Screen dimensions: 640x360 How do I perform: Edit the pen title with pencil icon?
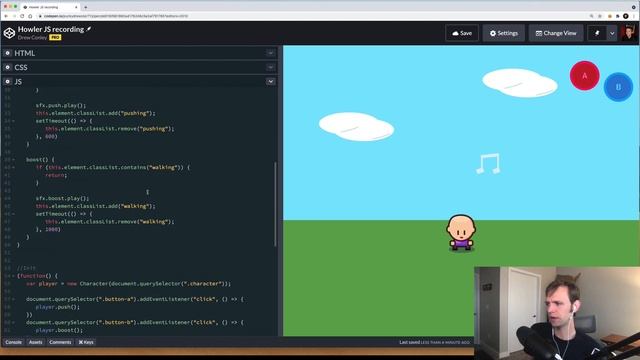click(x=89, y=29)
